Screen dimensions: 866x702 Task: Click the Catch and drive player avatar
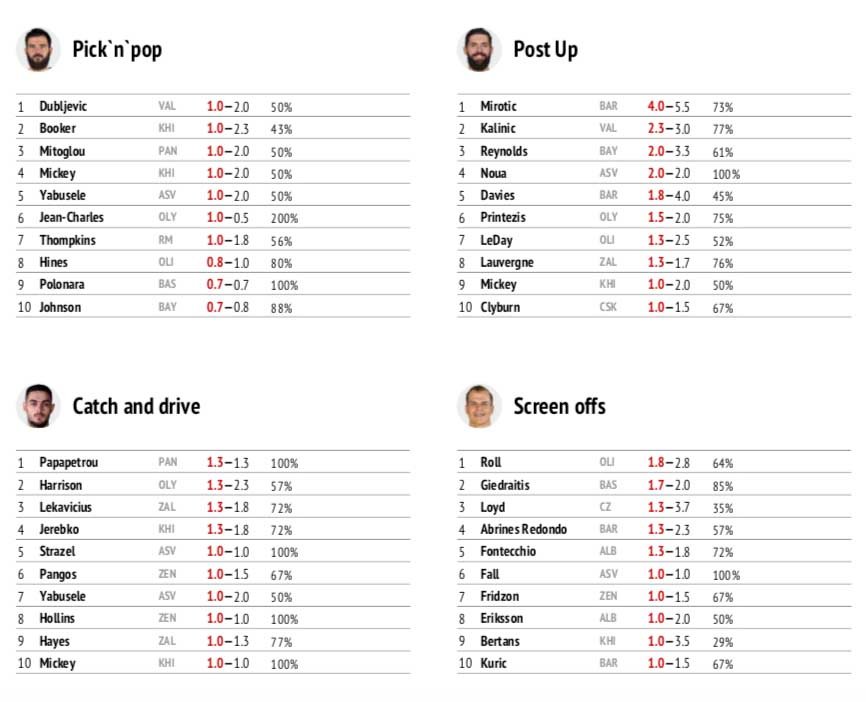38,406
